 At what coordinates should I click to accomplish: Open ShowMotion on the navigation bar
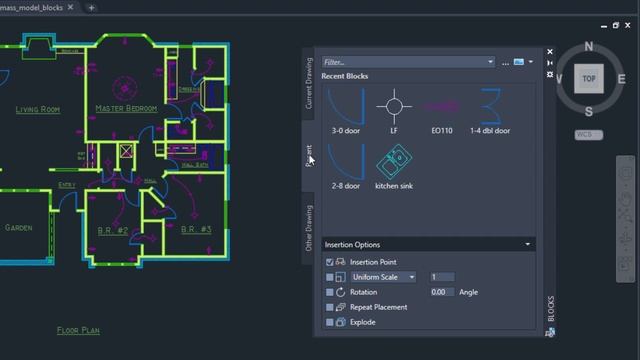(625, 263)
